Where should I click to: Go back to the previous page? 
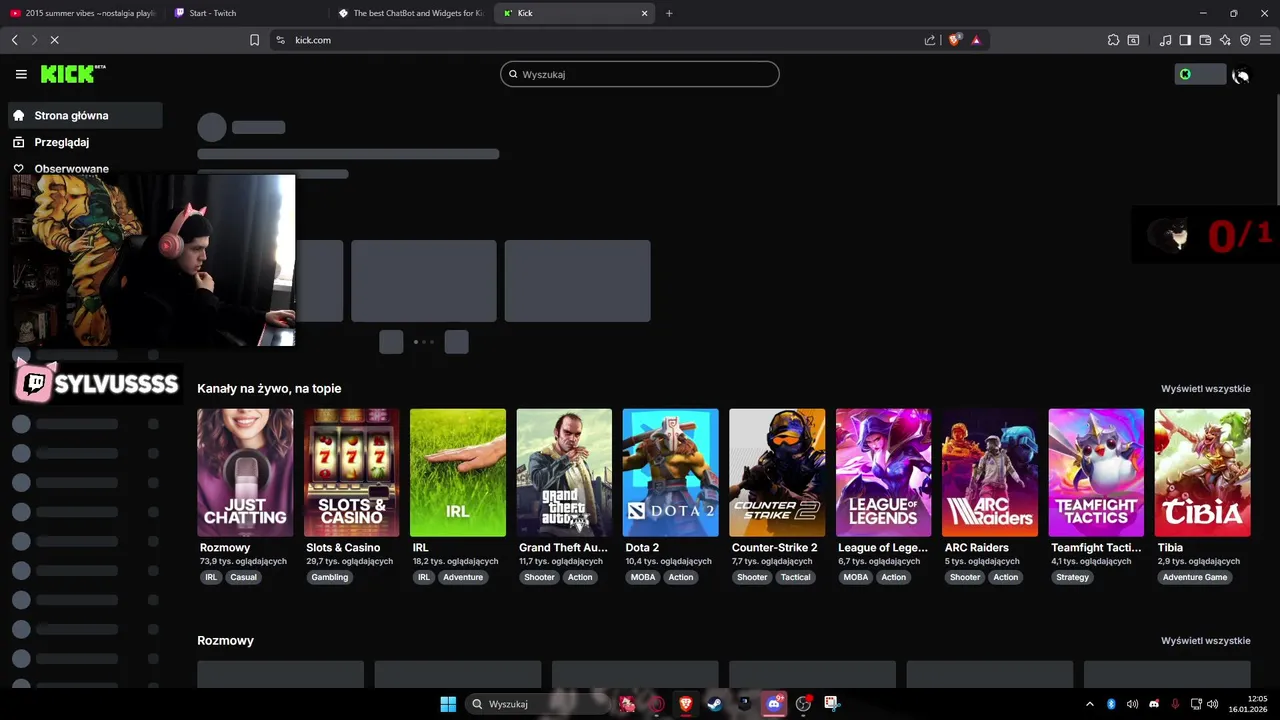[14, 40]
